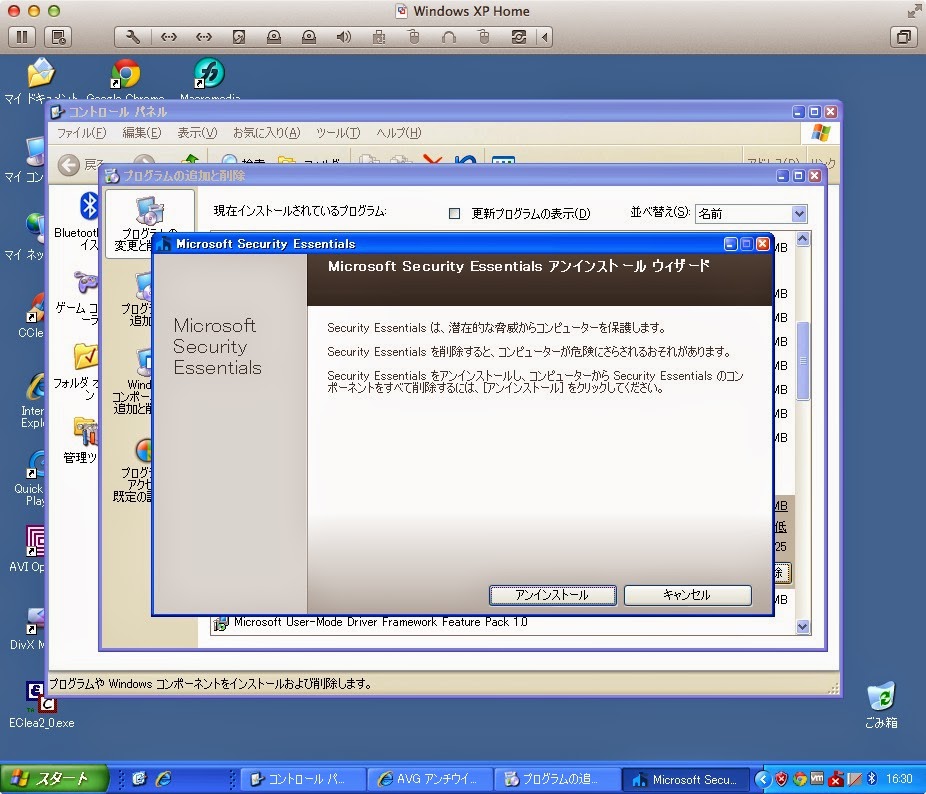The height and width of the screenshot is (794, 926).
Task: Collapse the VM device toolbar arrow
Action: [544, 37]
